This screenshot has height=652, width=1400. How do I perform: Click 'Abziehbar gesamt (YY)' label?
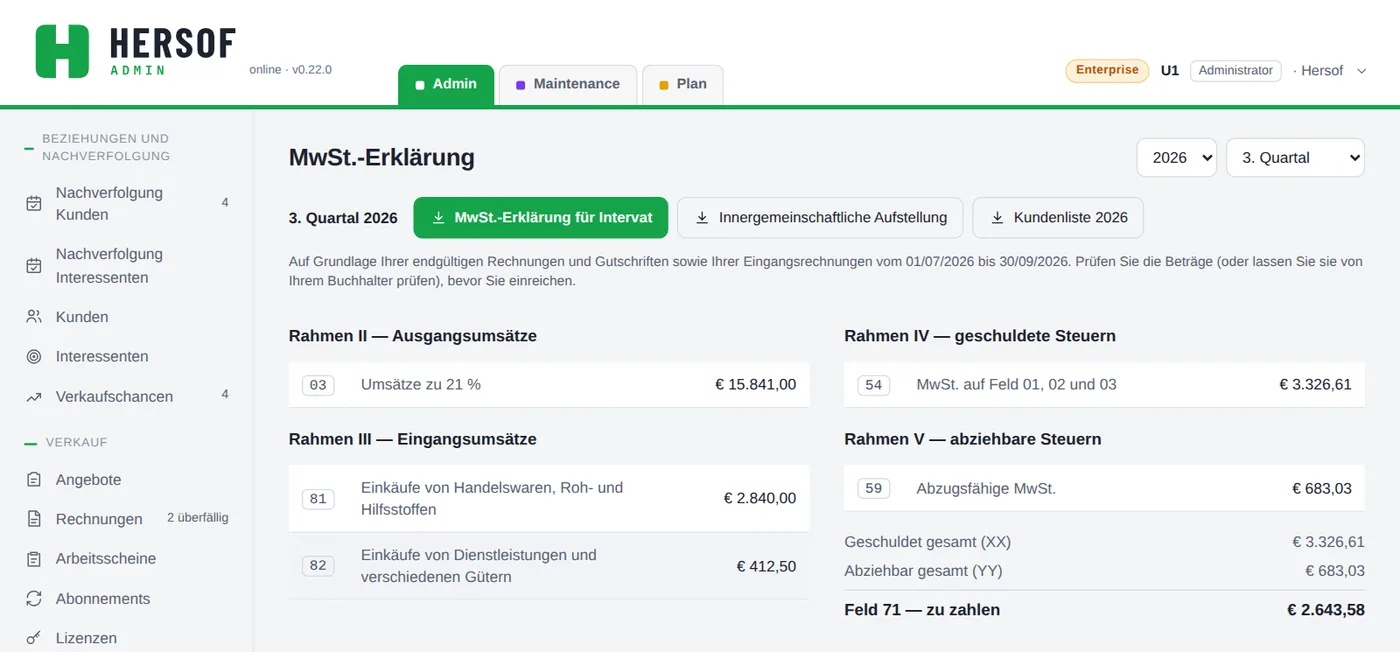click(x=923, y=571)
